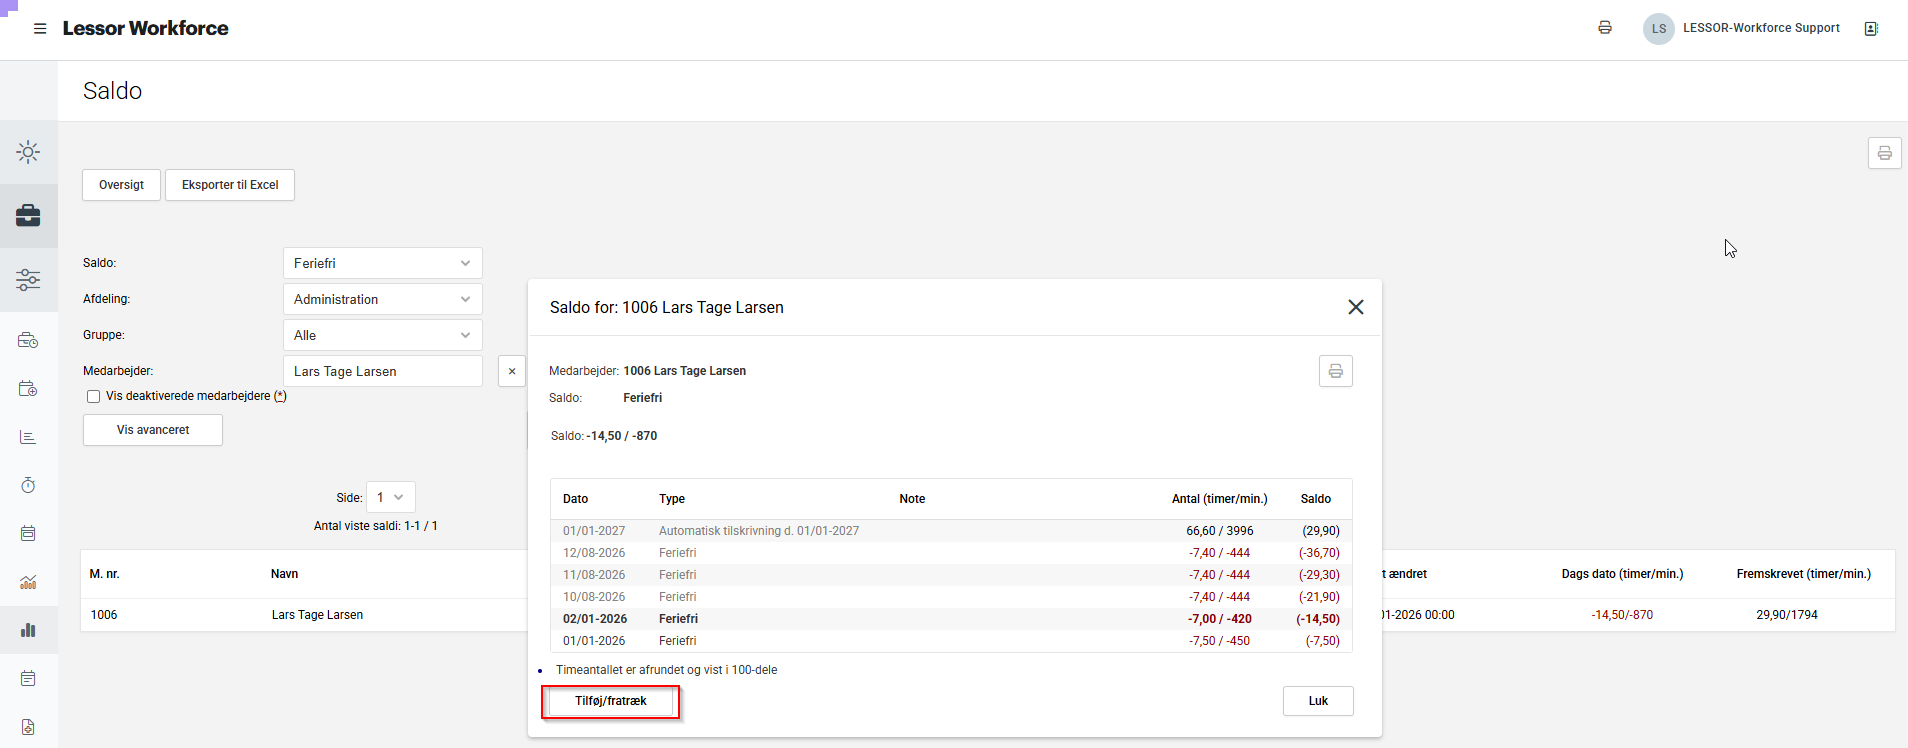This screenshot has height=748, width=1908.
Task: Open the Afdeling Administration dropdown
Action: (x=382, y=299)
